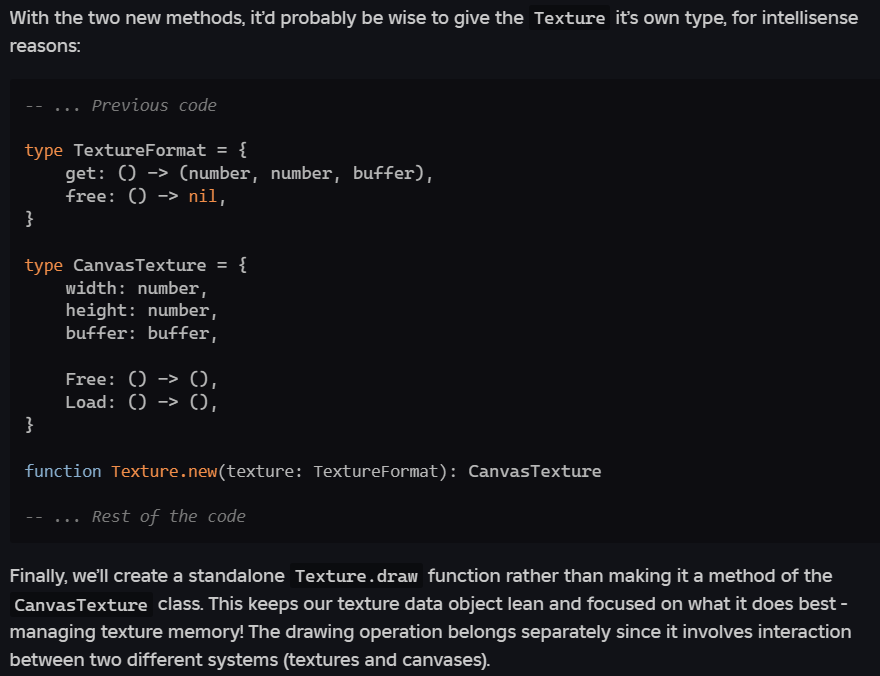Screen dimensions: 880x676
Task: Click the word "intellisense" in the intro
Action: click(x=808, y=19)
